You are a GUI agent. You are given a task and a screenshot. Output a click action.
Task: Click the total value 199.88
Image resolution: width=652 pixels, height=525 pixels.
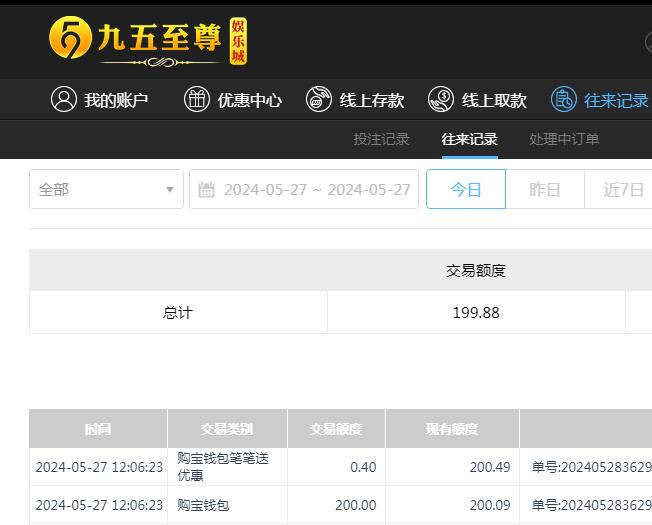[x=476, y=313]
